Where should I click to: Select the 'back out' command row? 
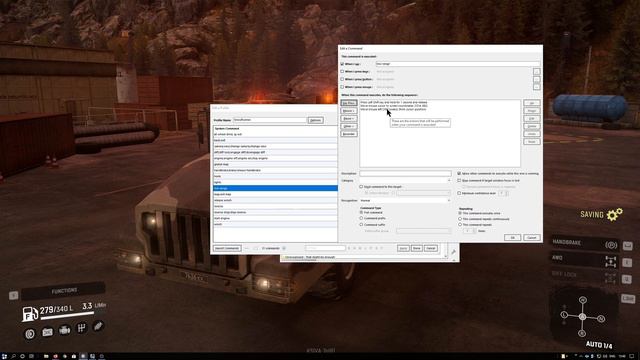click(275, 140)
